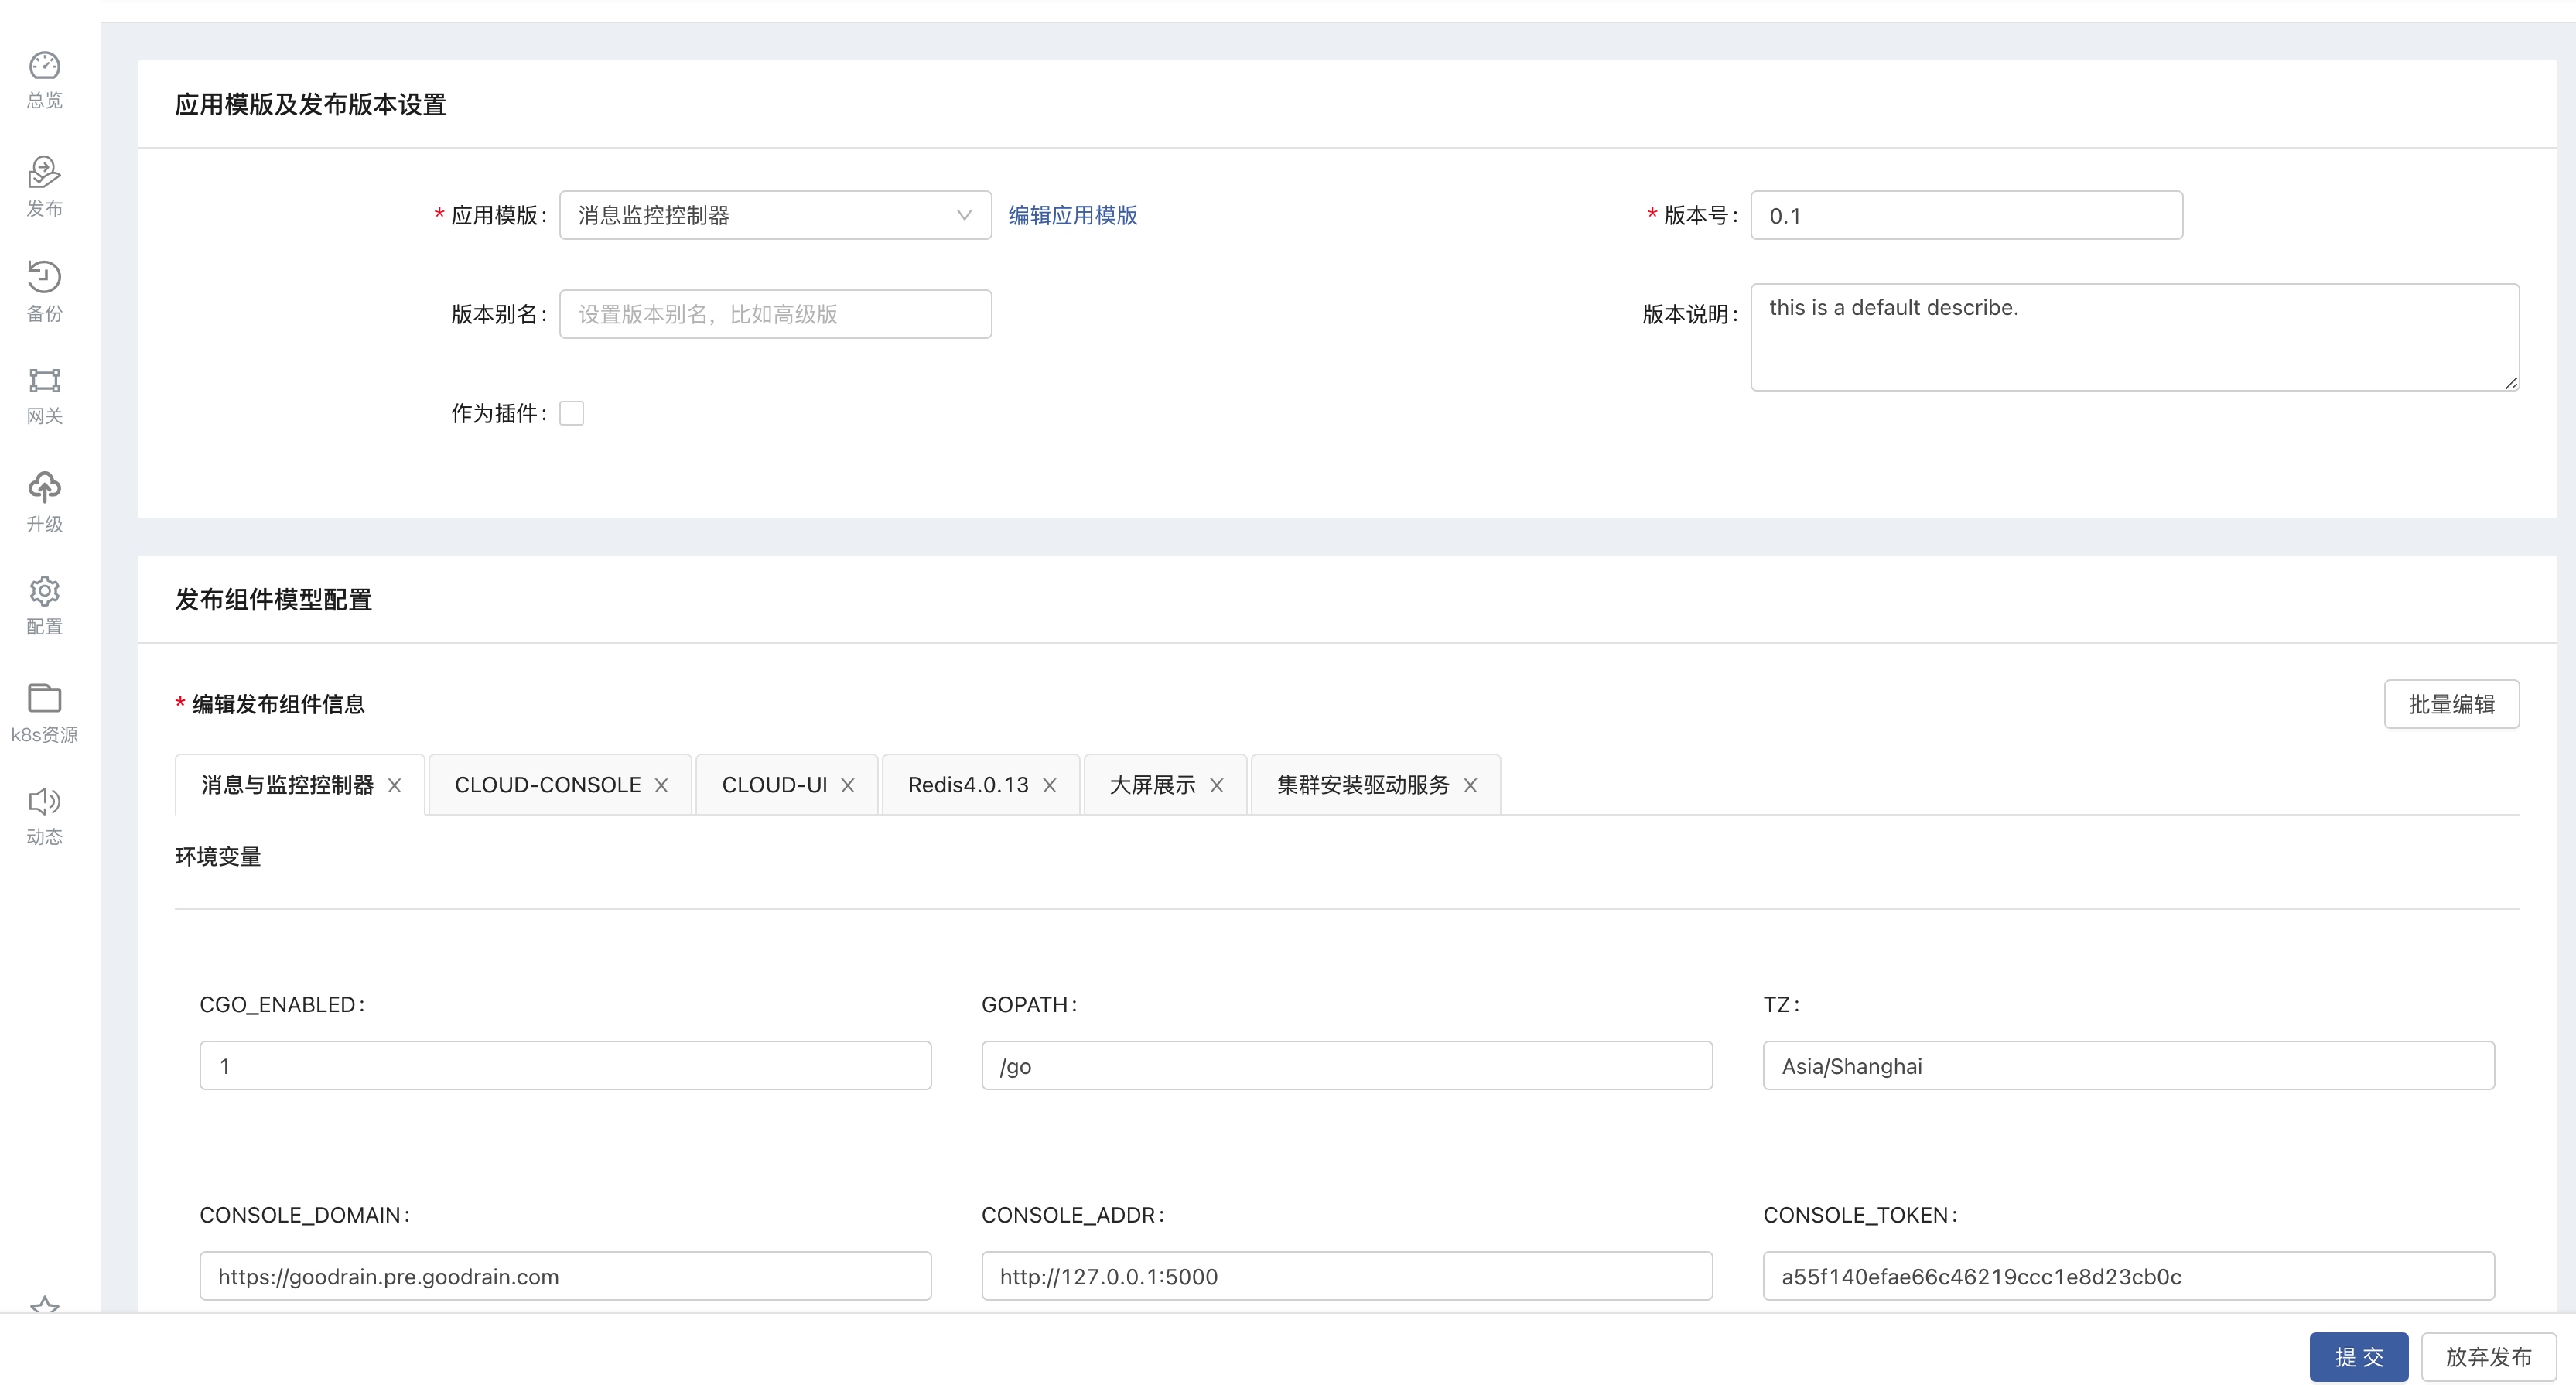The height and width of the screenshot is (1385, 2576).
Task: Click the 提交 submit button
Action: (x=2359, y=1357)
